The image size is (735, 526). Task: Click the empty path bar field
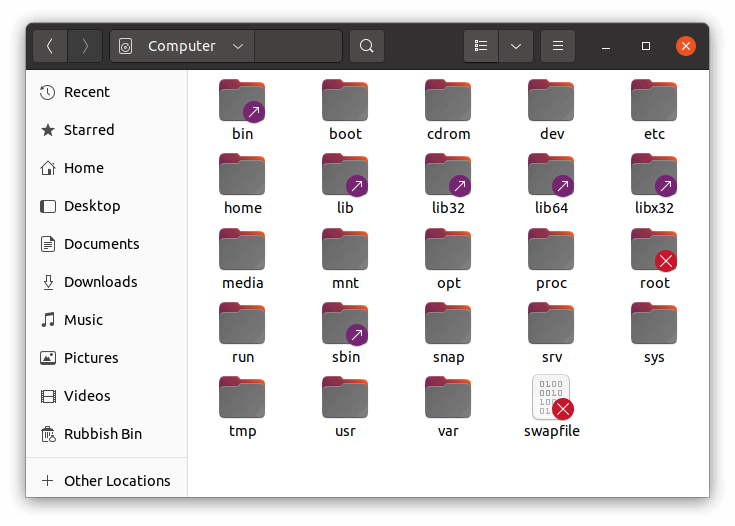(298, 46)
